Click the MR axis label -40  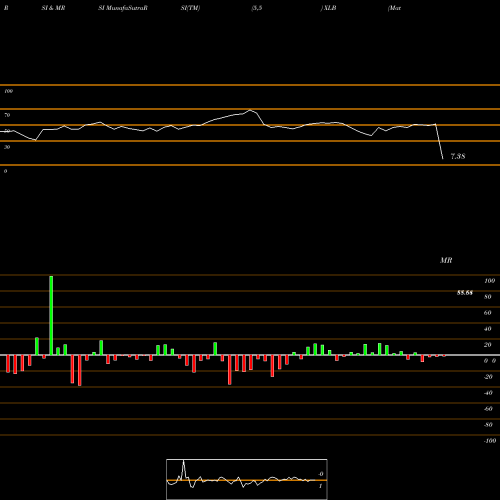tap(488, 393)
